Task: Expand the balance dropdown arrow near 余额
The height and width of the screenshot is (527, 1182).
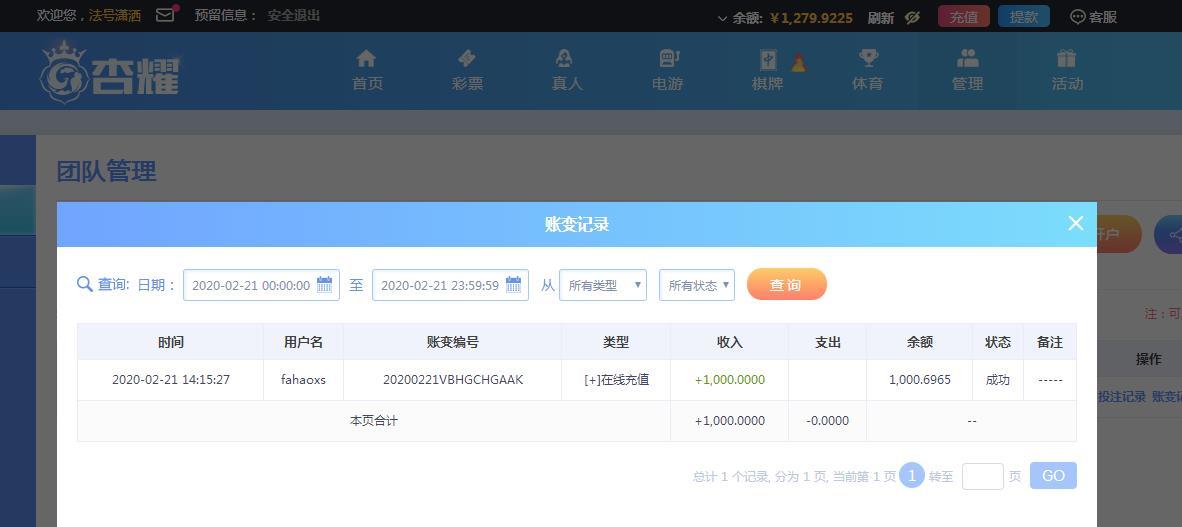Action: point(722,18)
